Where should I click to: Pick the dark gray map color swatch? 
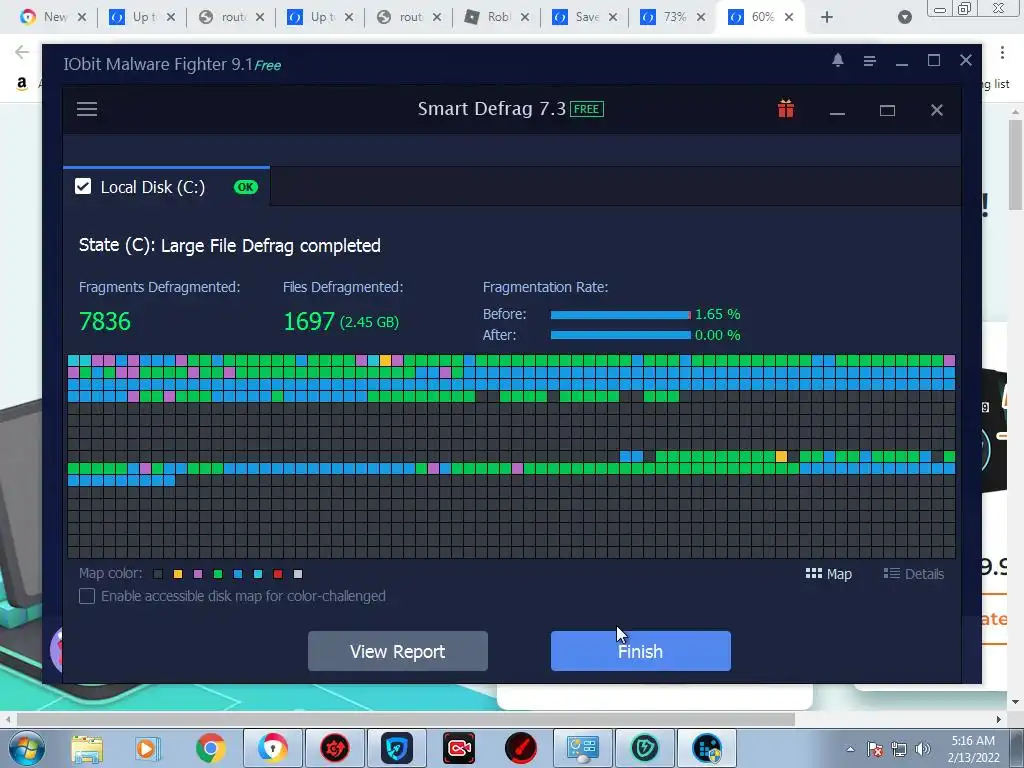click(158, 574)
